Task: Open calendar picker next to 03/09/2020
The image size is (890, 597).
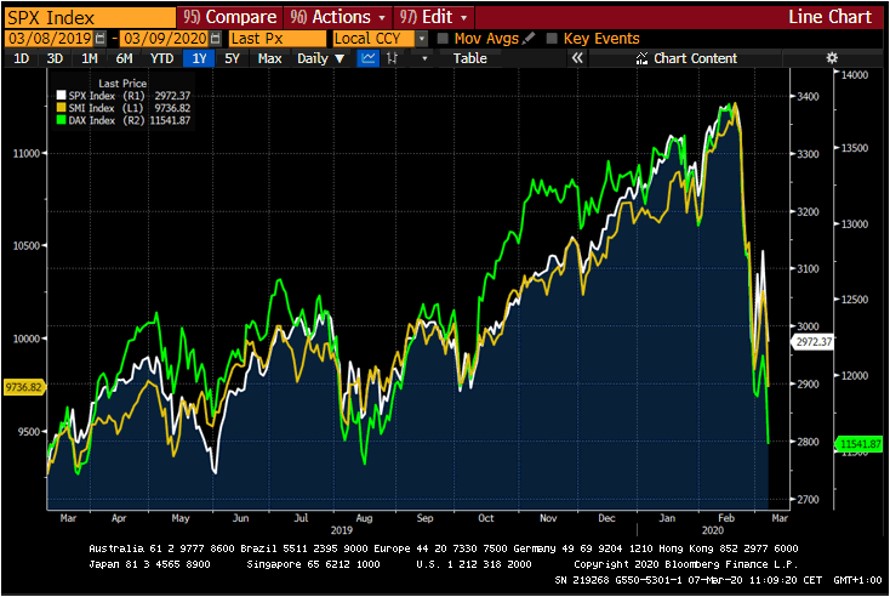Action: pyautogui.click(x=216, y=39)
